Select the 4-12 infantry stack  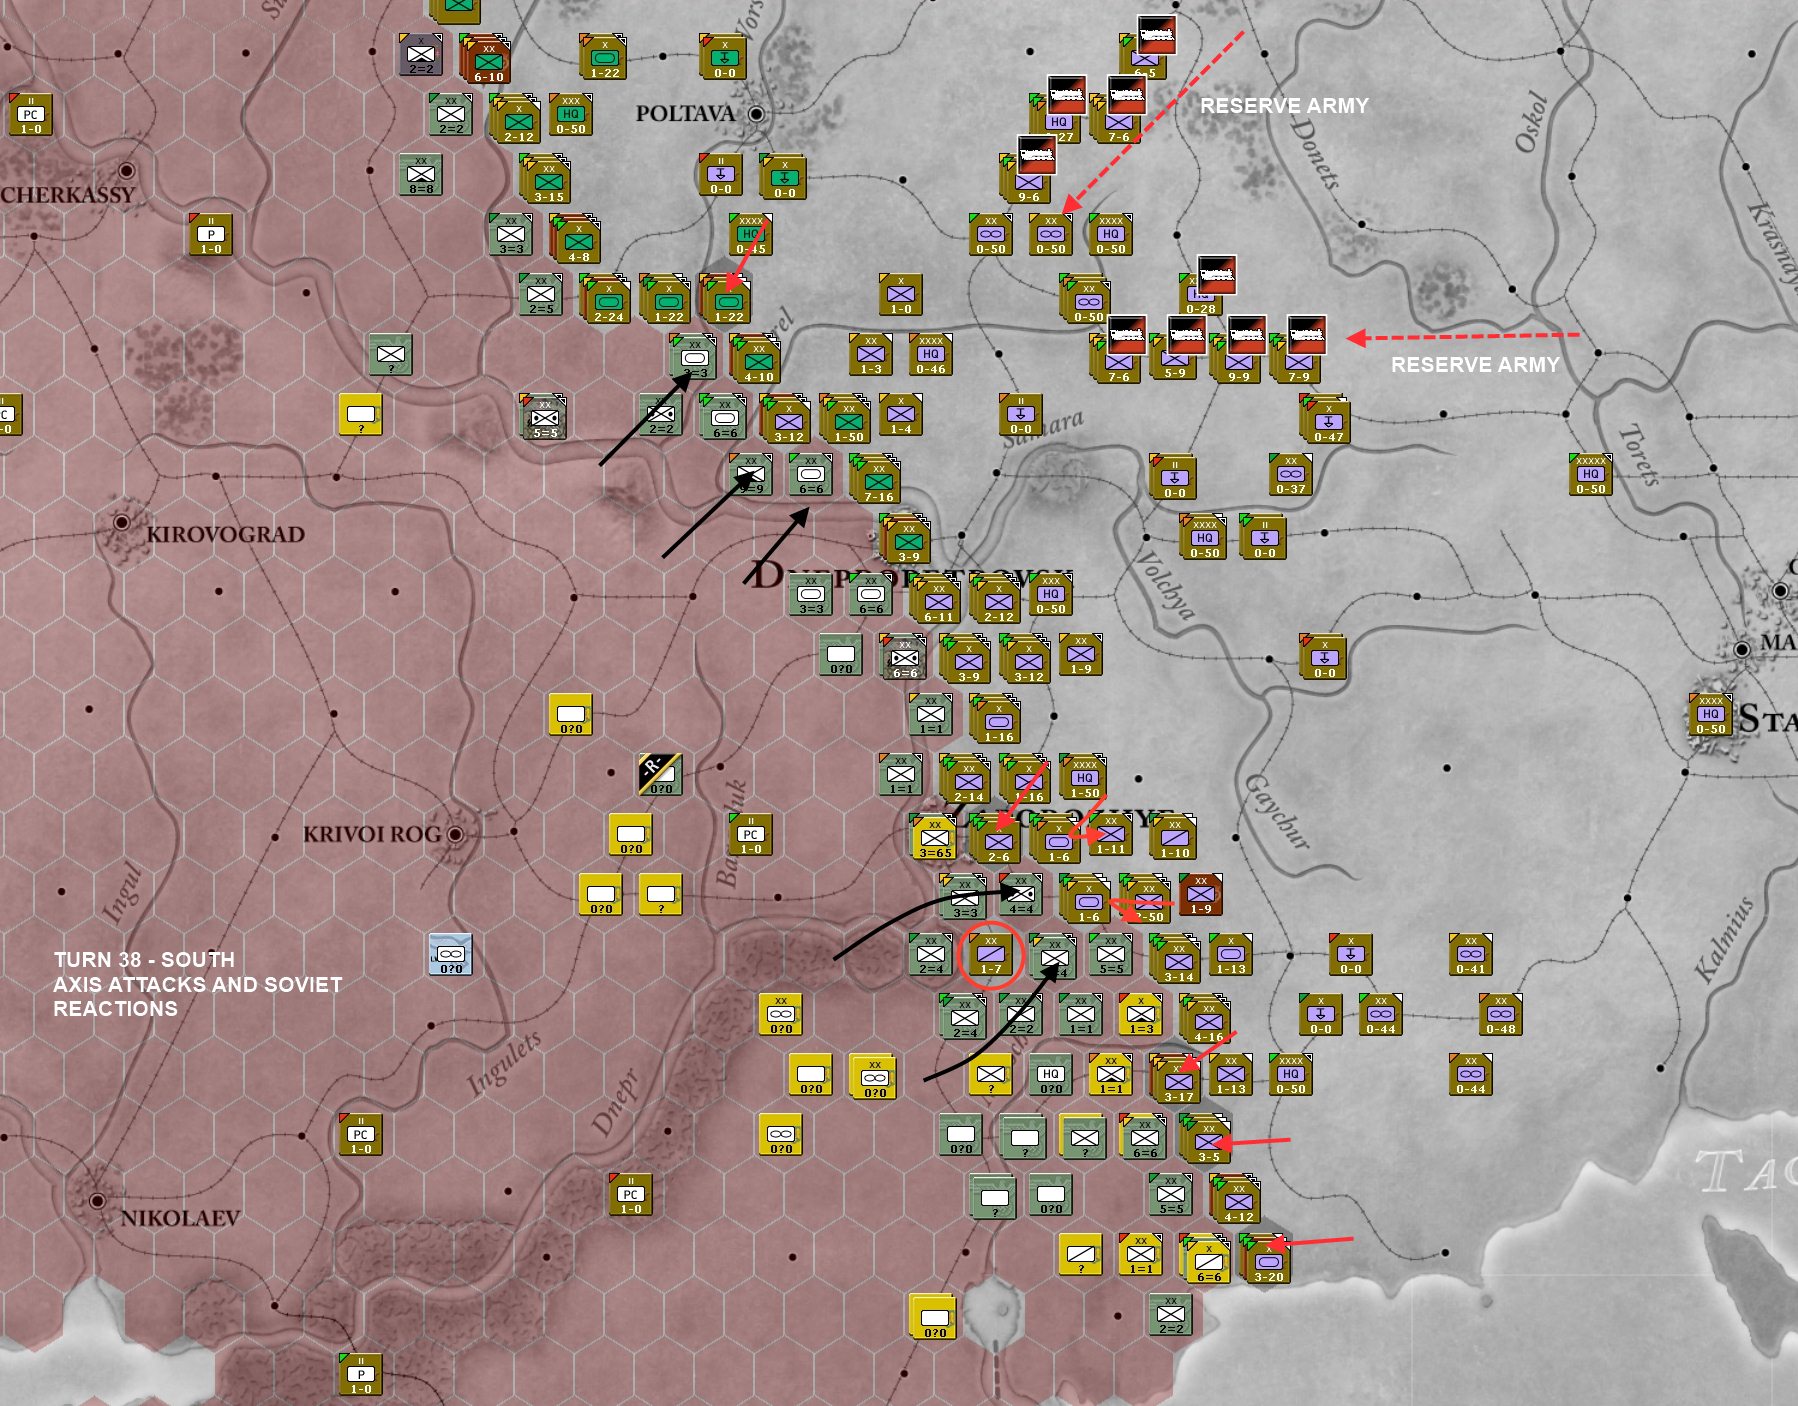[1237, 1200]
